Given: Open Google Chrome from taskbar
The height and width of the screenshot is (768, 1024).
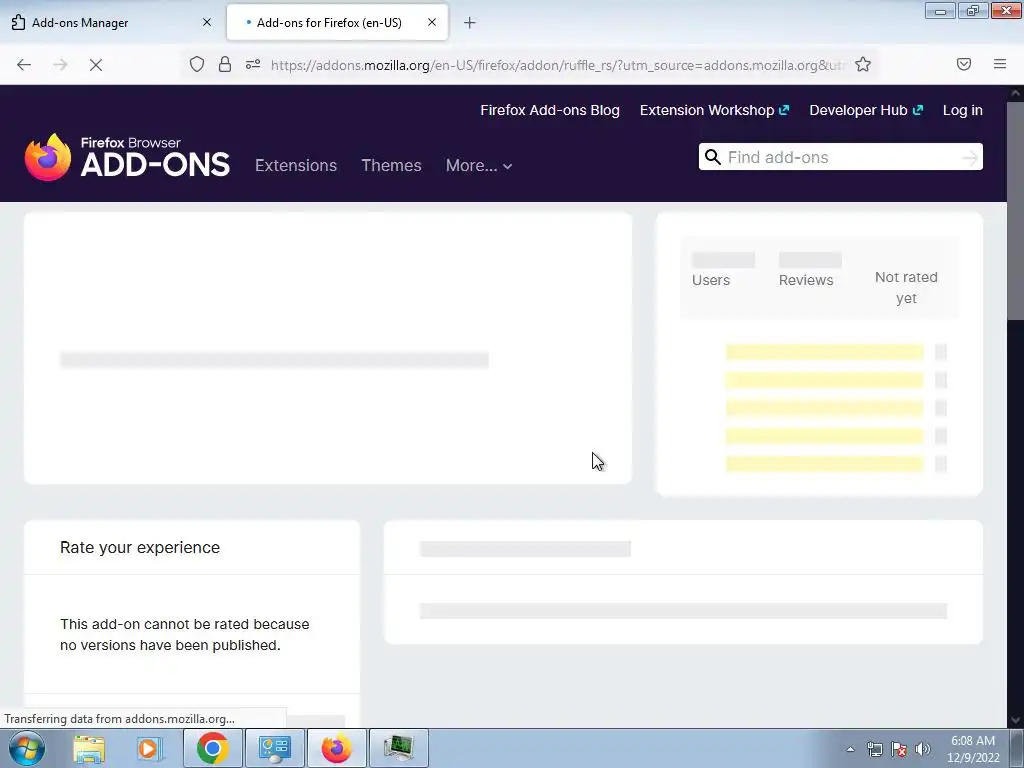Looking at the screenshot, I should tap(212, 748).
